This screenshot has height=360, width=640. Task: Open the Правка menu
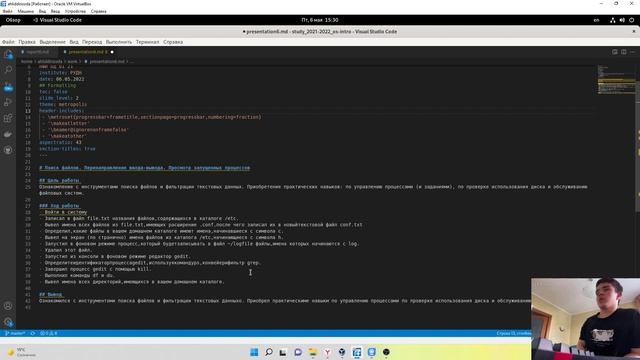pos(27,42)
